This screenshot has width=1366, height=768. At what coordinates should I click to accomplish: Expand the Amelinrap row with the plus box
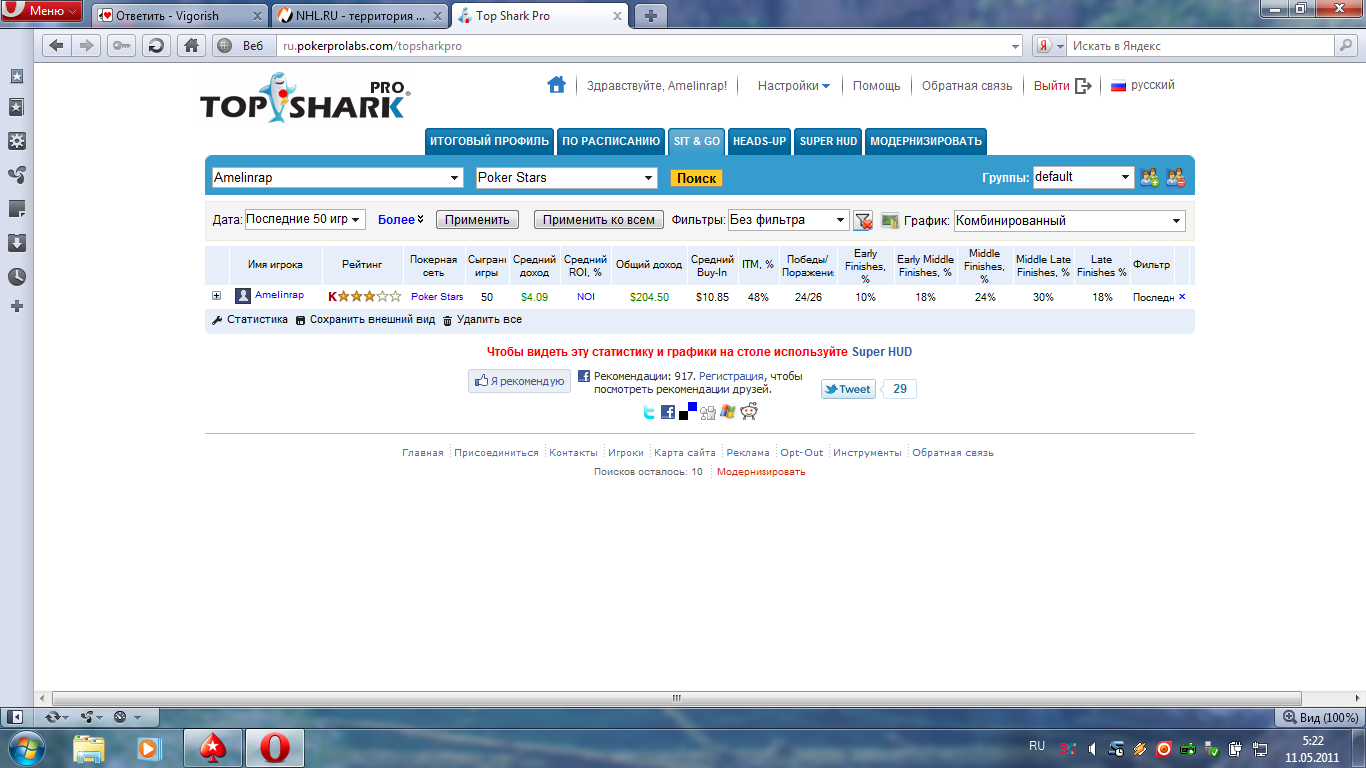pos(216,296)
